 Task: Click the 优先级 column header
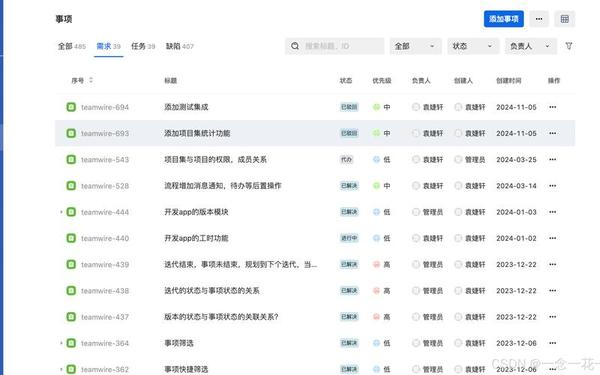382,80
